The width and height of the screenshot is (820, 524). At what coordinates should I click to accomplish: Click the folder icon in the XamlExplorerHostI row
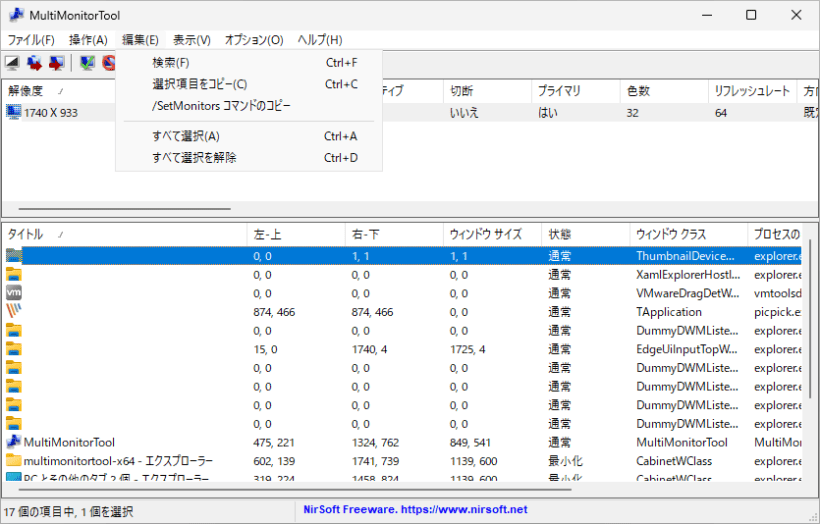[14, 275]
